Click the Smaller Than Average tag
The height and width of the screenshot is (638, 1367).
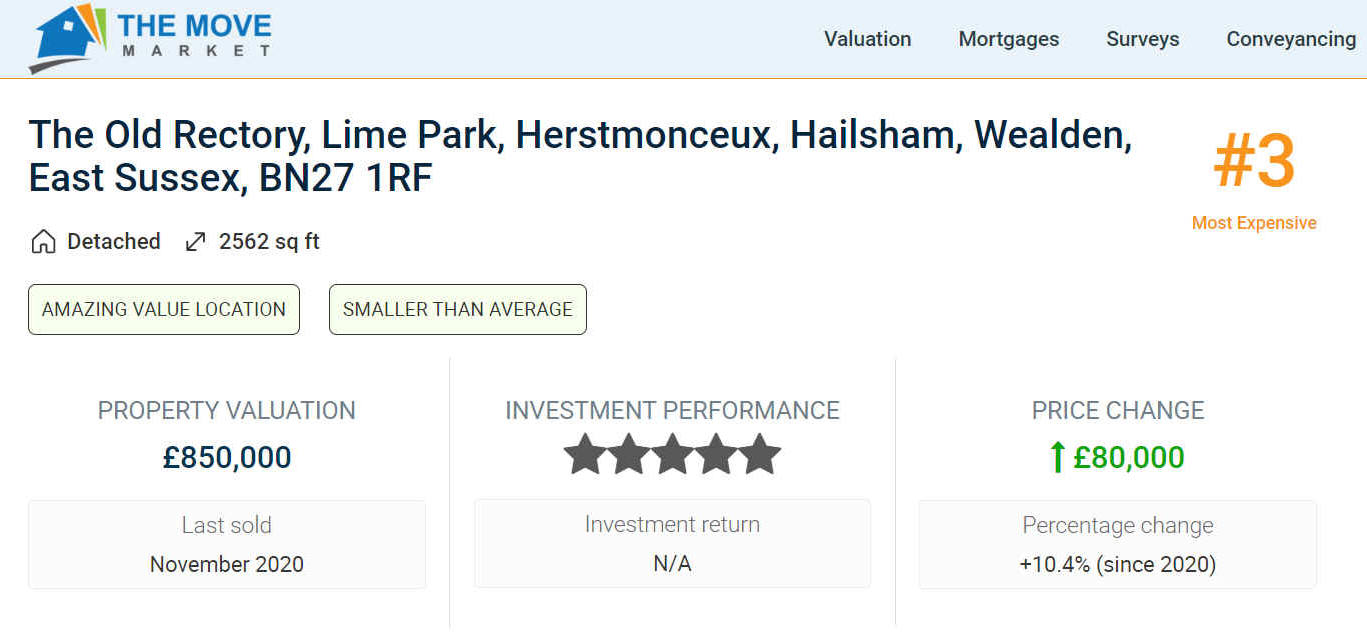[x=457, y=310]
